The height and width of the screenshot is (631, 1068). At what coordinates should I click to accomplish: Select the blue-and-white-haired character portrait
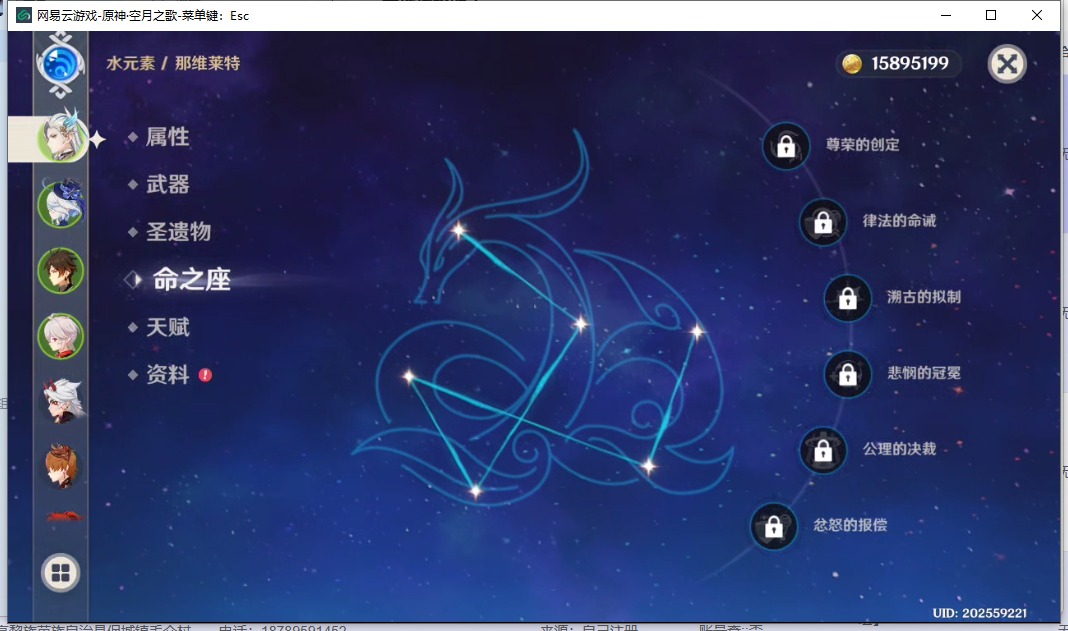click(x=60, y=203)
